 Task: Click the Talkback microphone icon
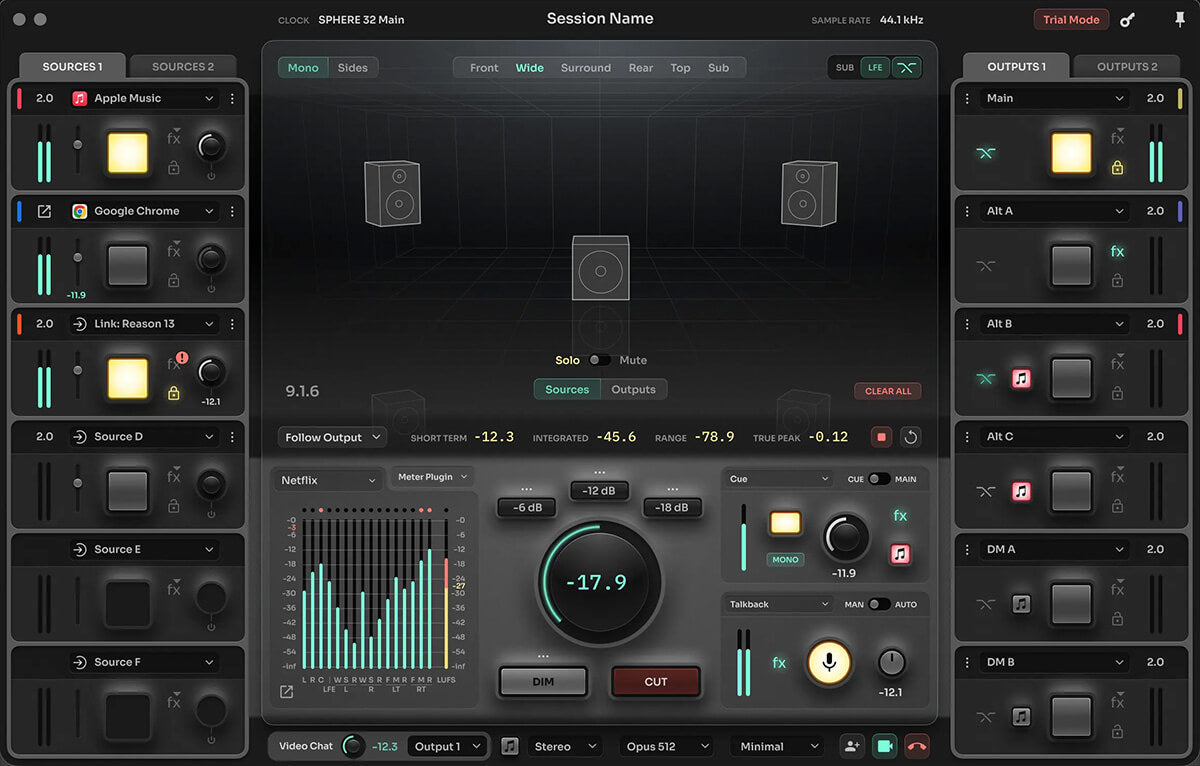tap(828, 663)
